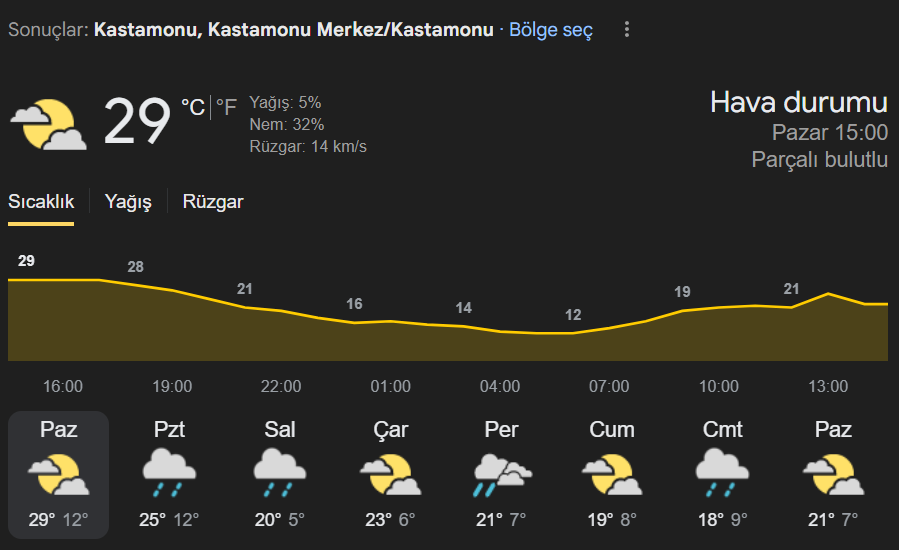Screen dimensions: 899x550
Task: Select Cmt rain cloud forecast icon
Action: click(x=722, y=473)
